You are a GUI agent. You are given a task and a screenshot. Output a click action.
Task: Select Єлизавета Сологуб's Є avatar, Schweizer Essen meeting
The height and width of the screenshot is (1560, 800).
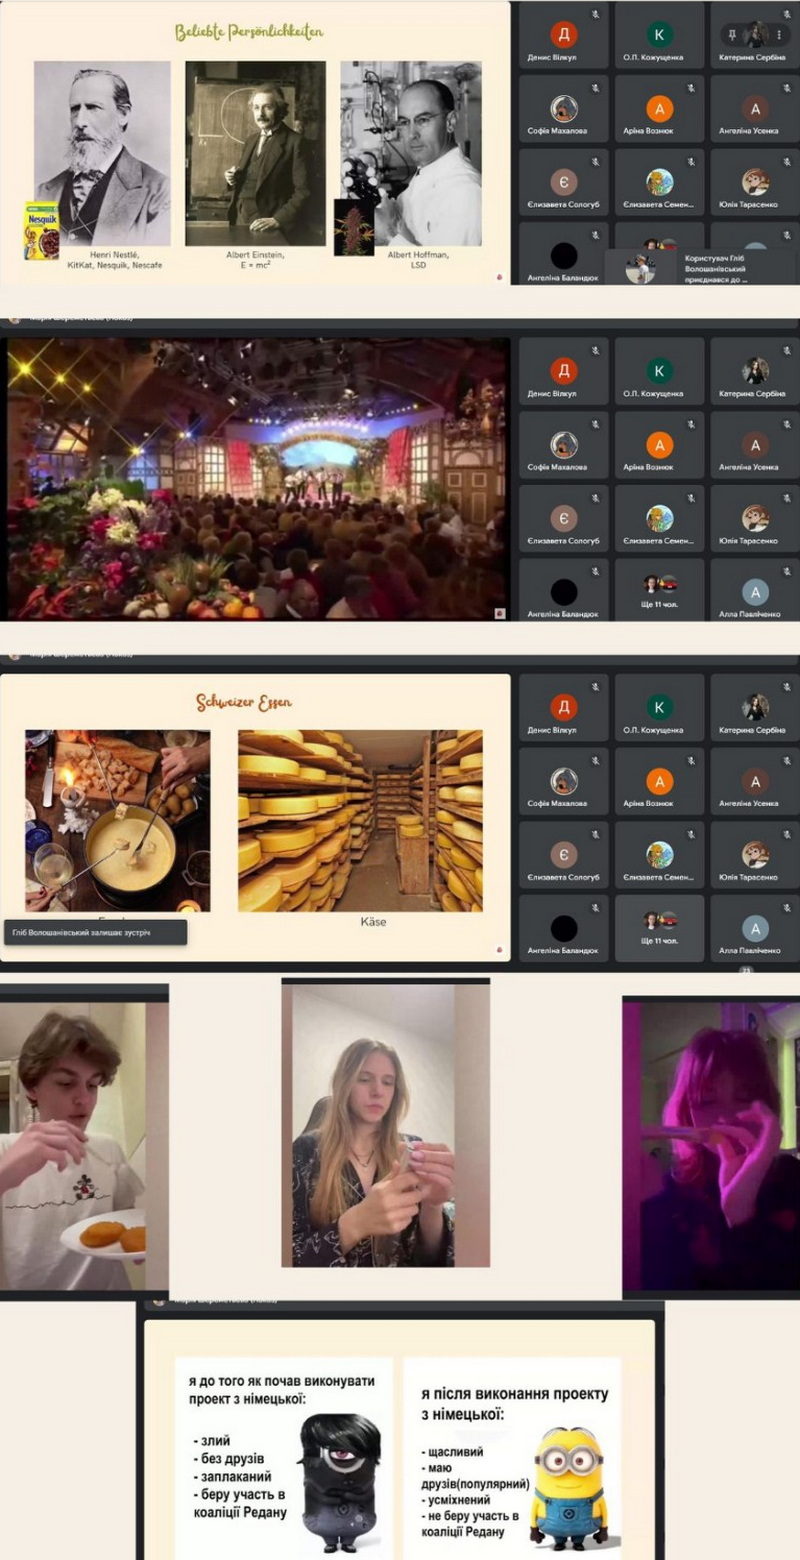(x=564, y=854)
